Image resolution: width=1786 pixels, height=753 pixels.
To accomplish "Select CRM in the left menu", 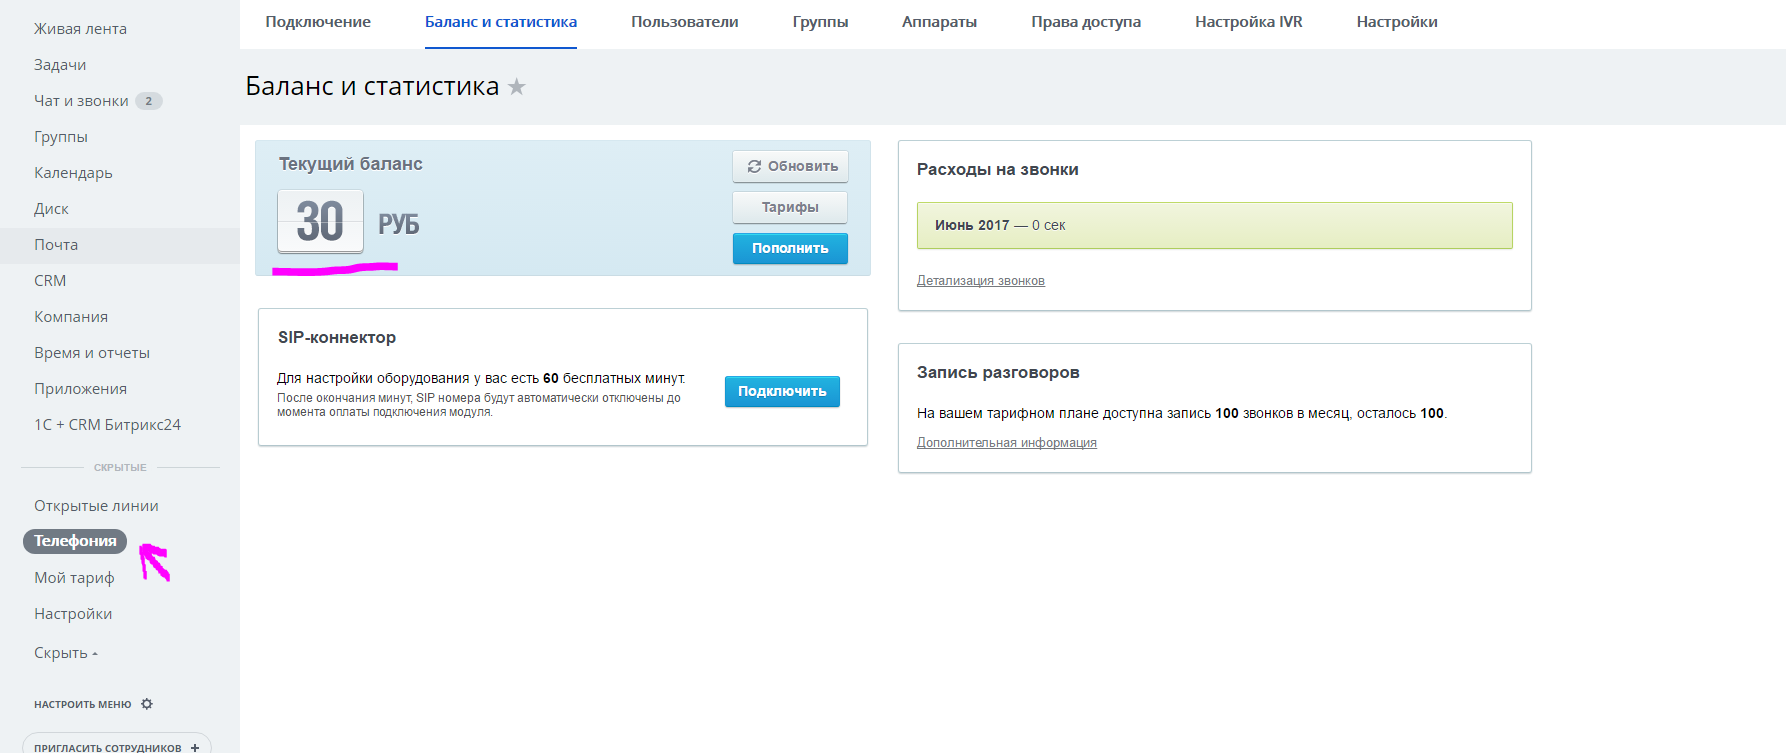I will (x=50, y=281).
